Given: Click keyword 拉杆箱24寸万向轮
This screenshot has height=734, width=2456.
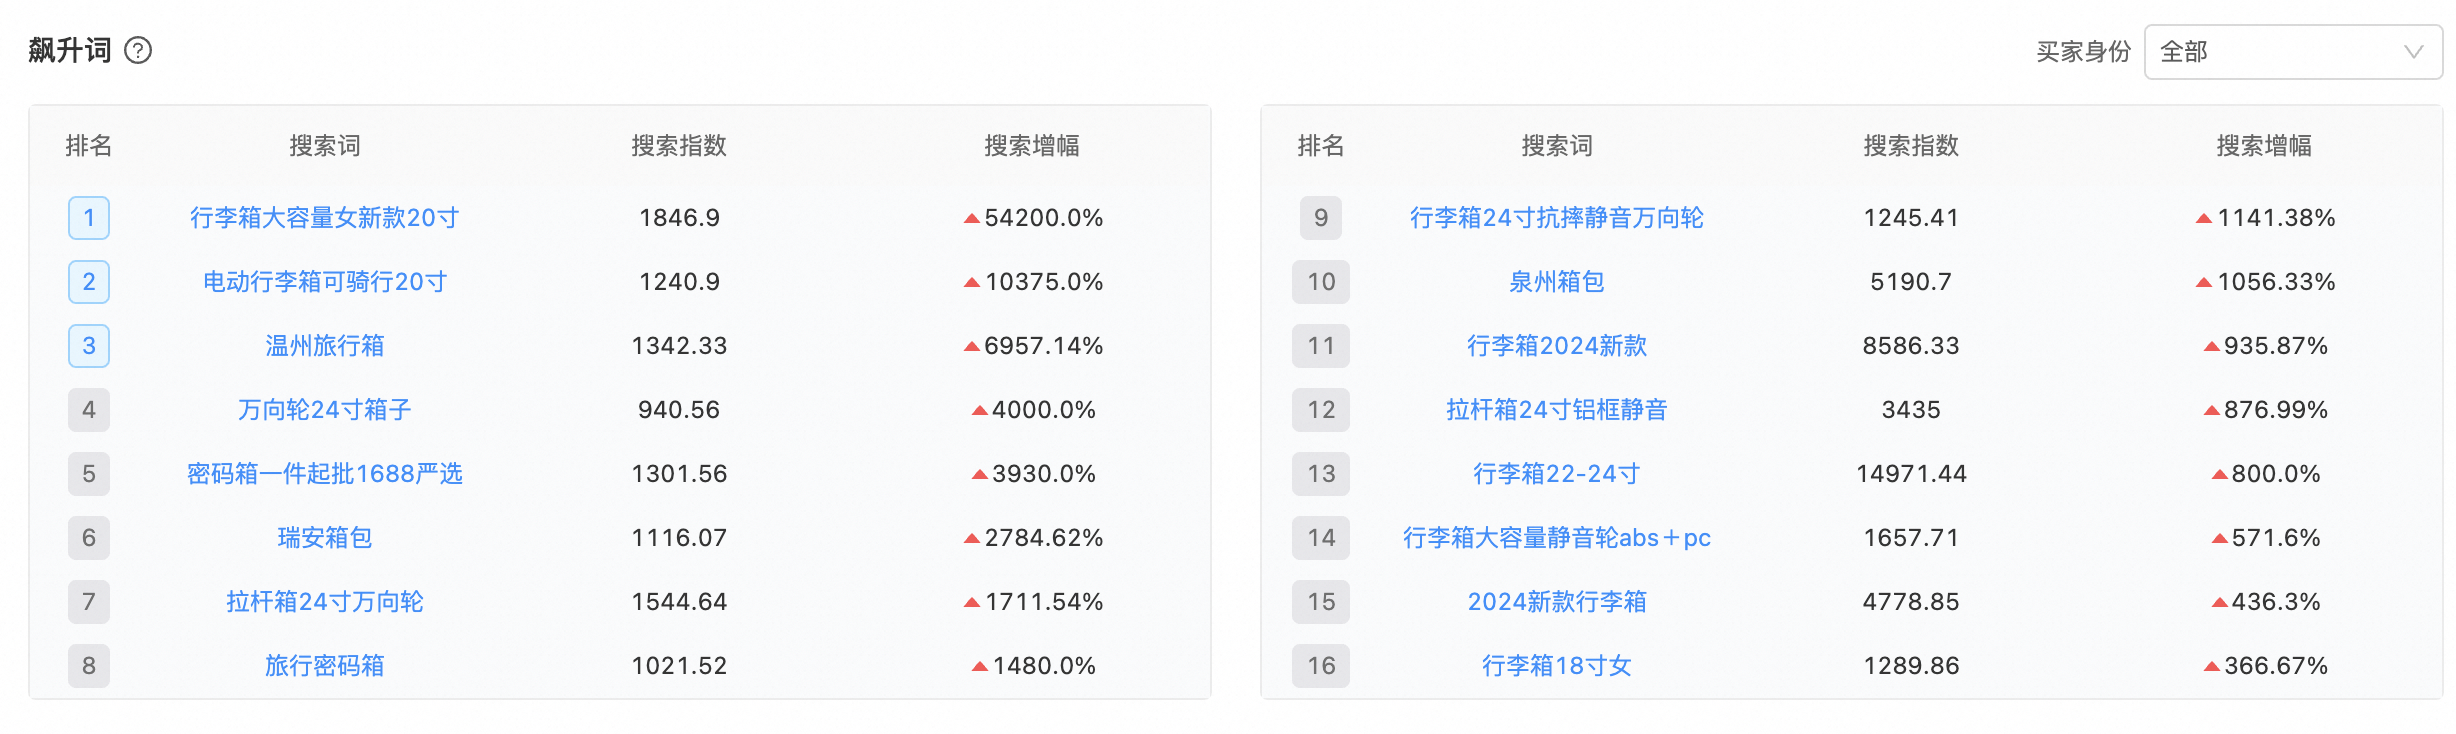Looking at the screenshot, I should coord(324,601).
